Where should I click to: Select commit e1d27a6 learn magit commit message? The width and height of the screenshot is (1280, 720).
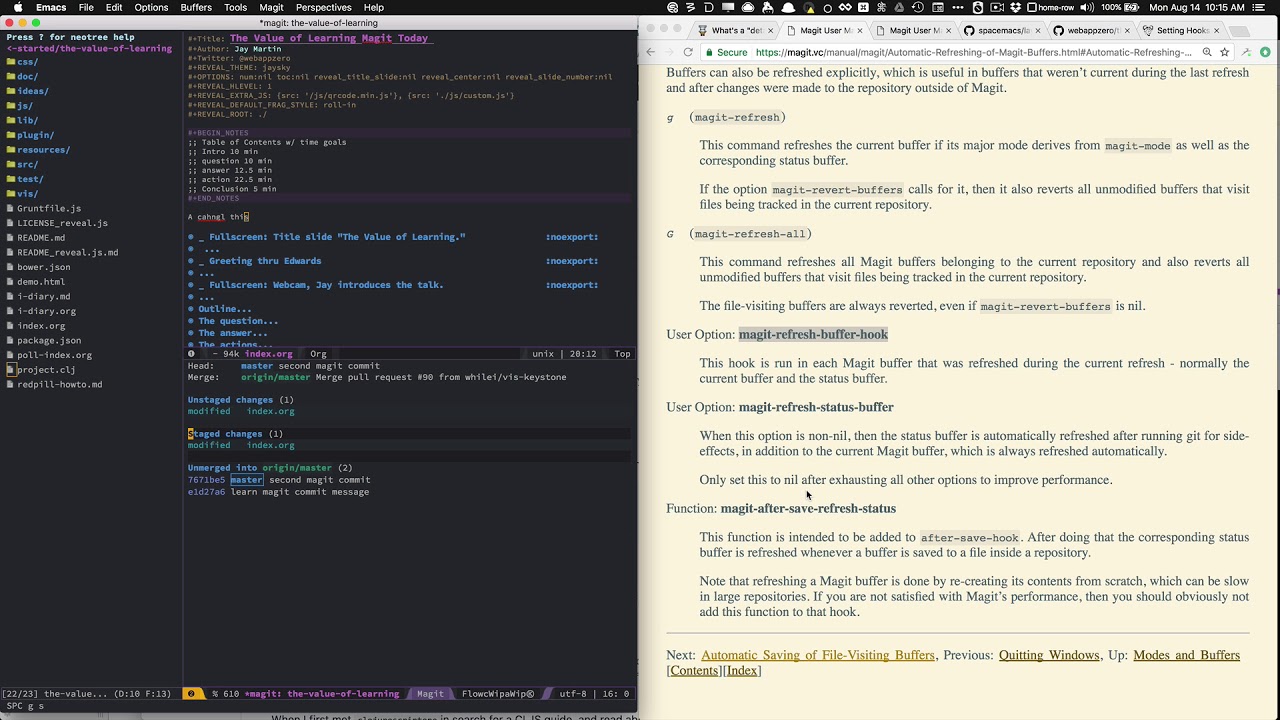click(278, 492)
